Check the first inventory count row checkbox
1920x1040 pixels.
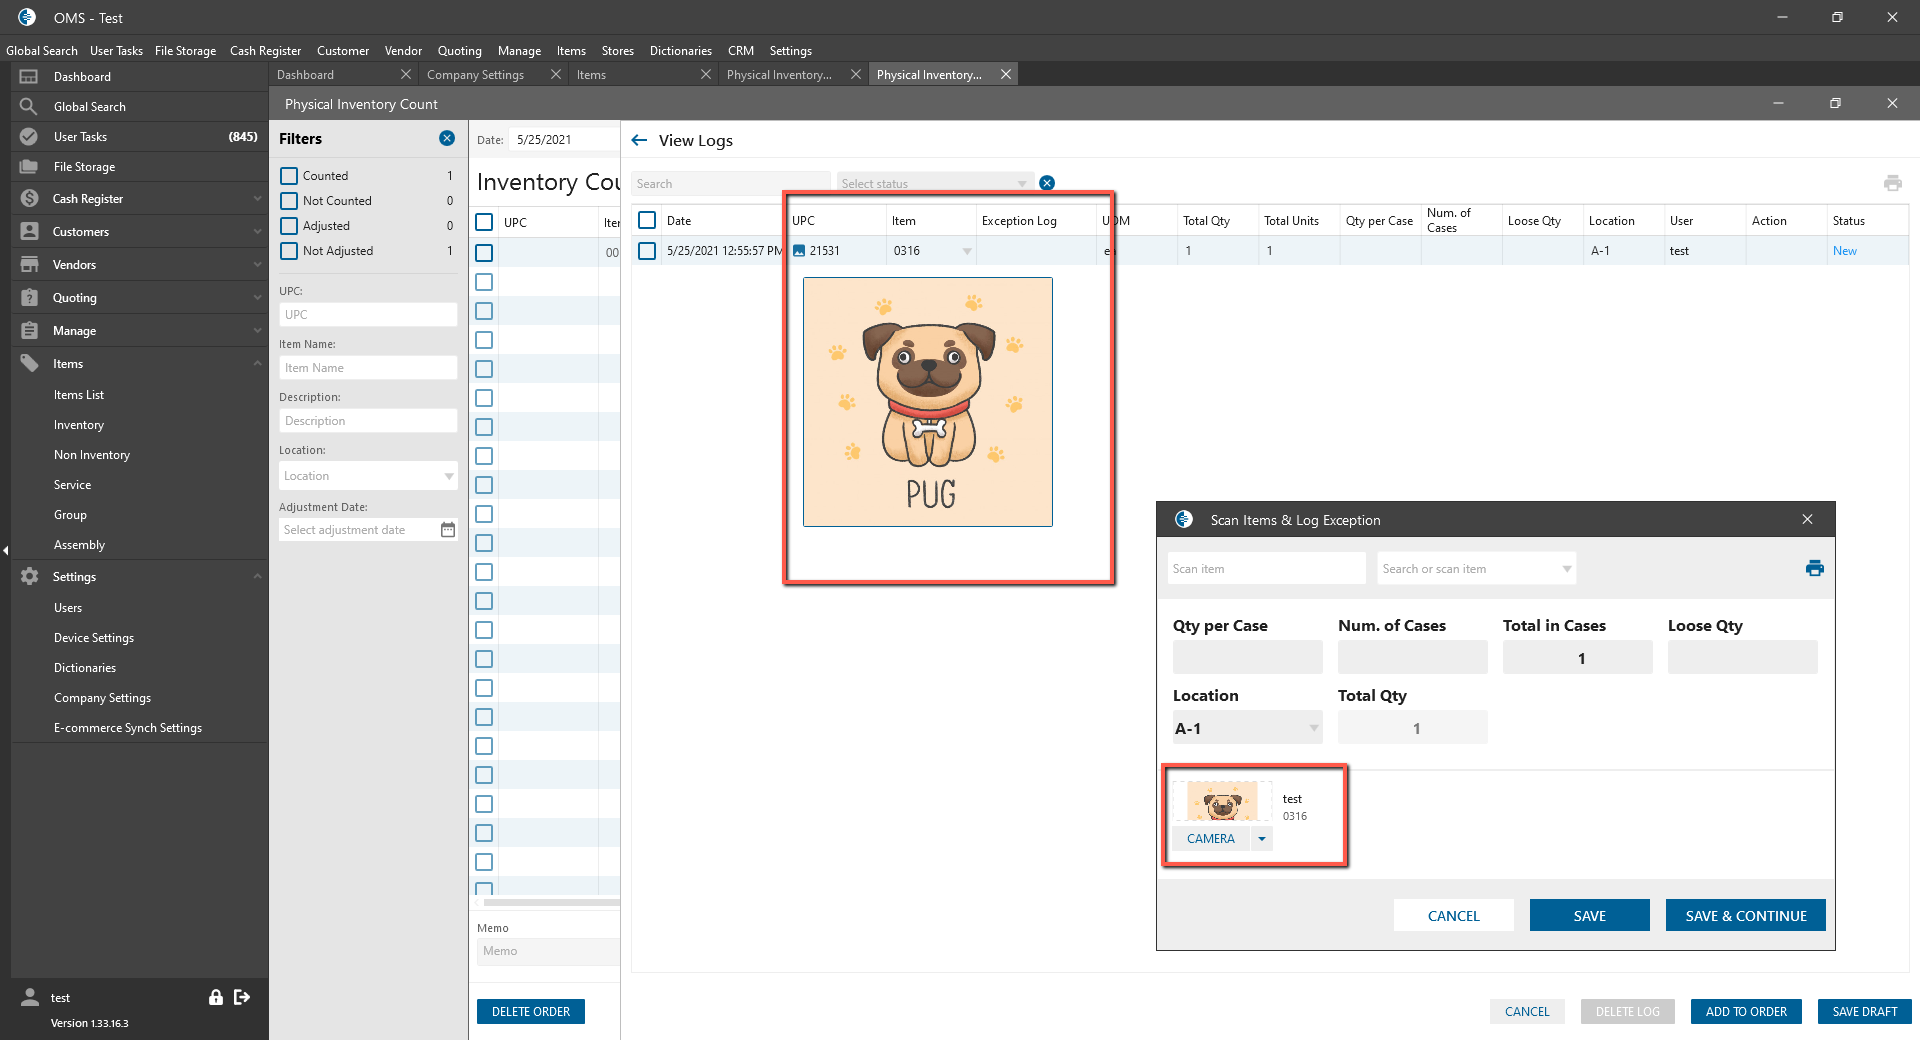tap(485, 253)
